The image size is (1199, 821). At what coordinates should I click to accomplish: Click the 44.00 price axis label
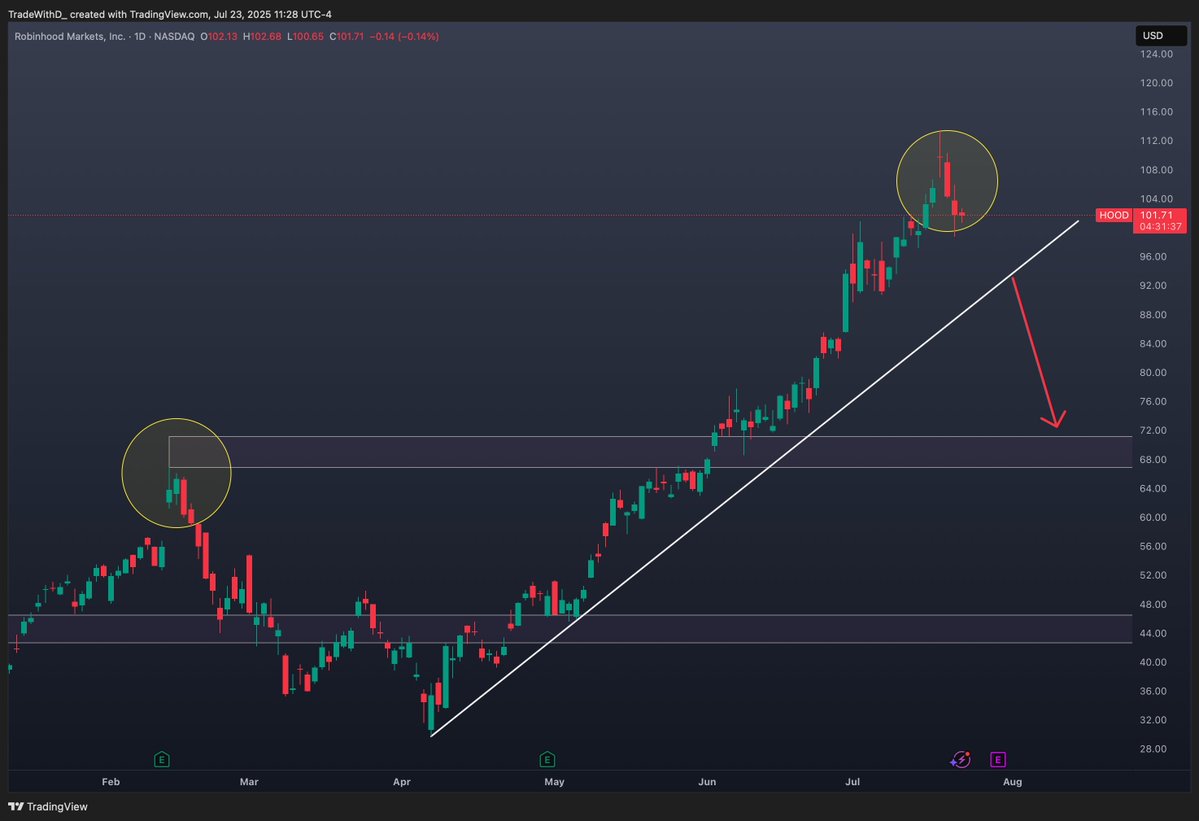1153,633
